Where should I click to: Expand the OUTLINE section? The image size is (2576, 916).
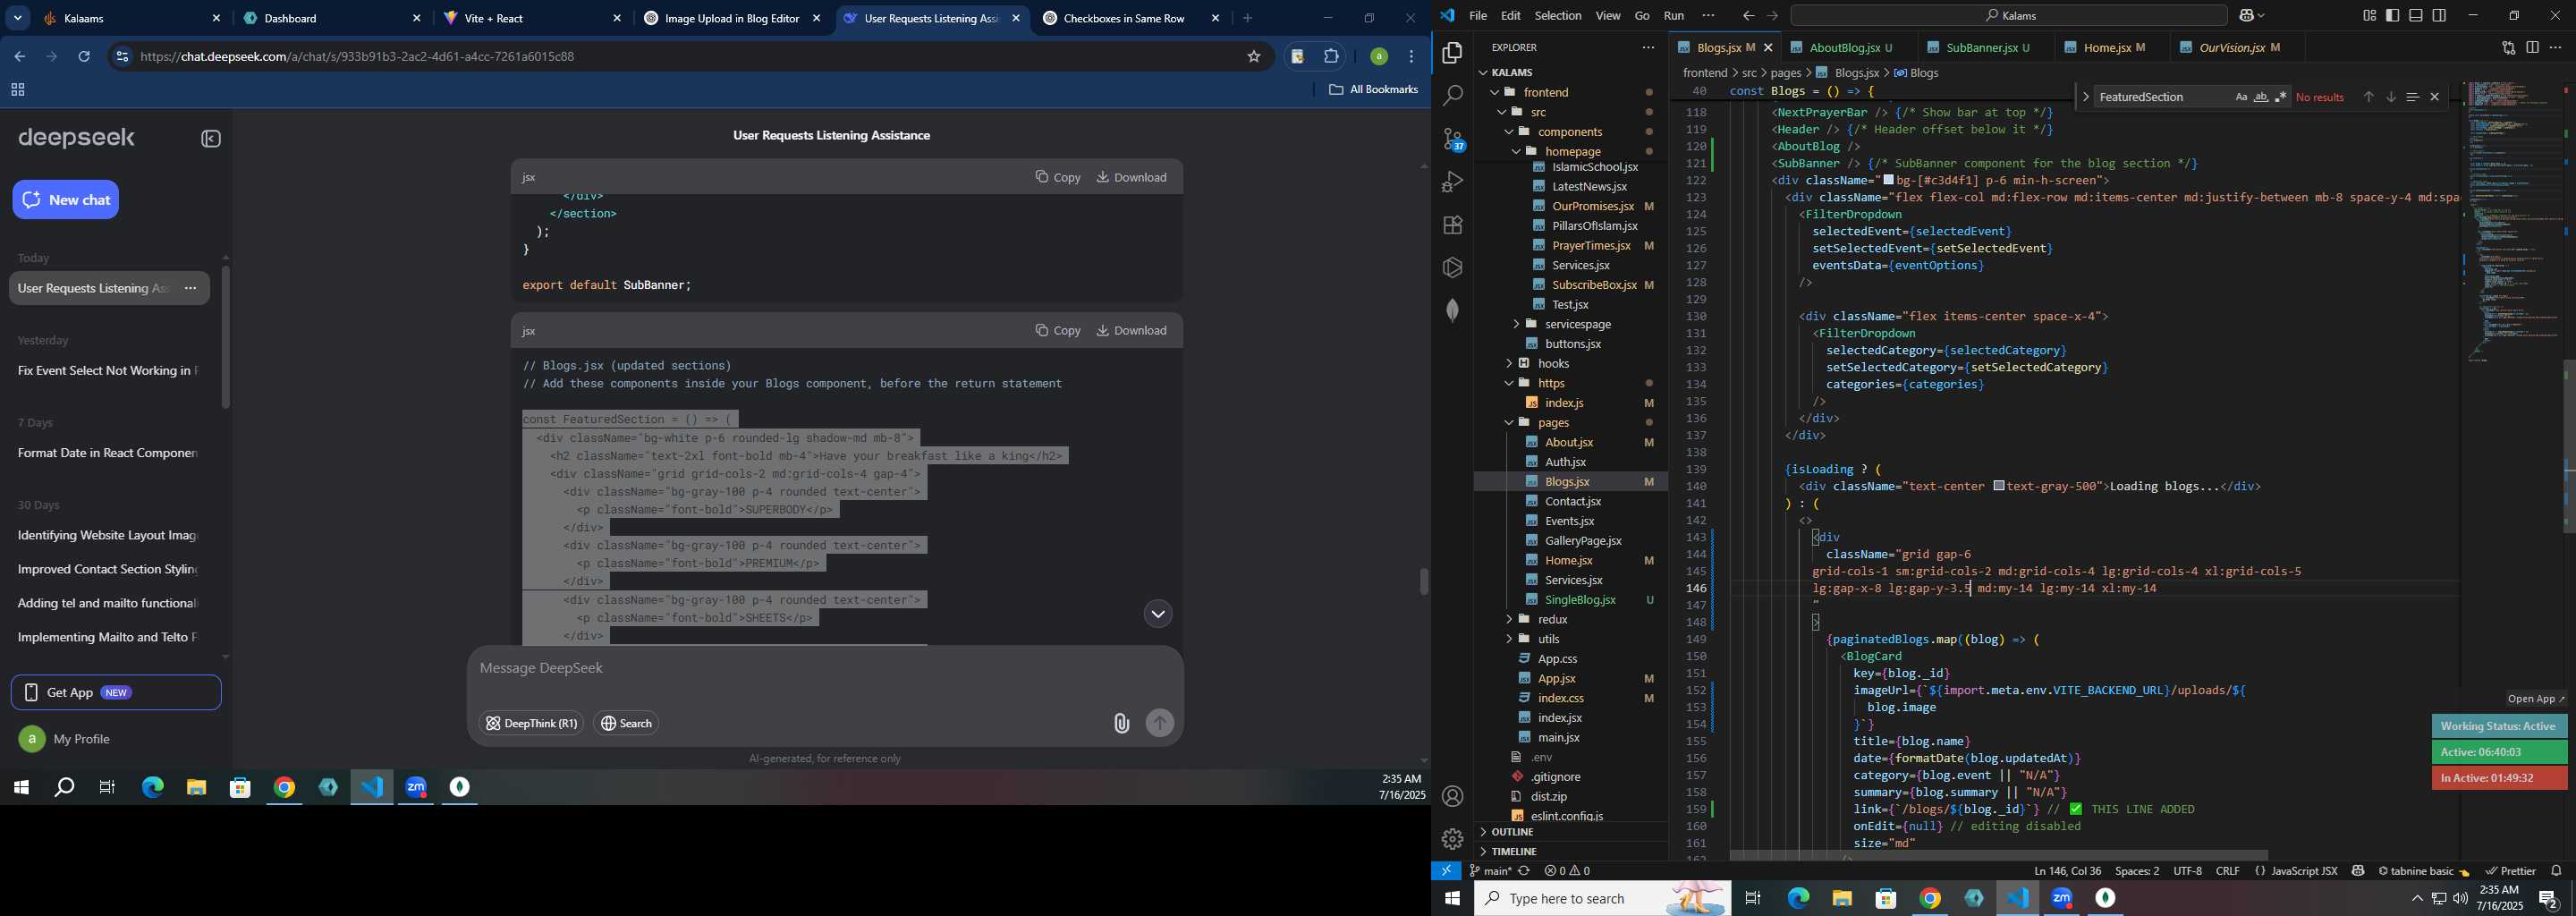(1512, 832)
